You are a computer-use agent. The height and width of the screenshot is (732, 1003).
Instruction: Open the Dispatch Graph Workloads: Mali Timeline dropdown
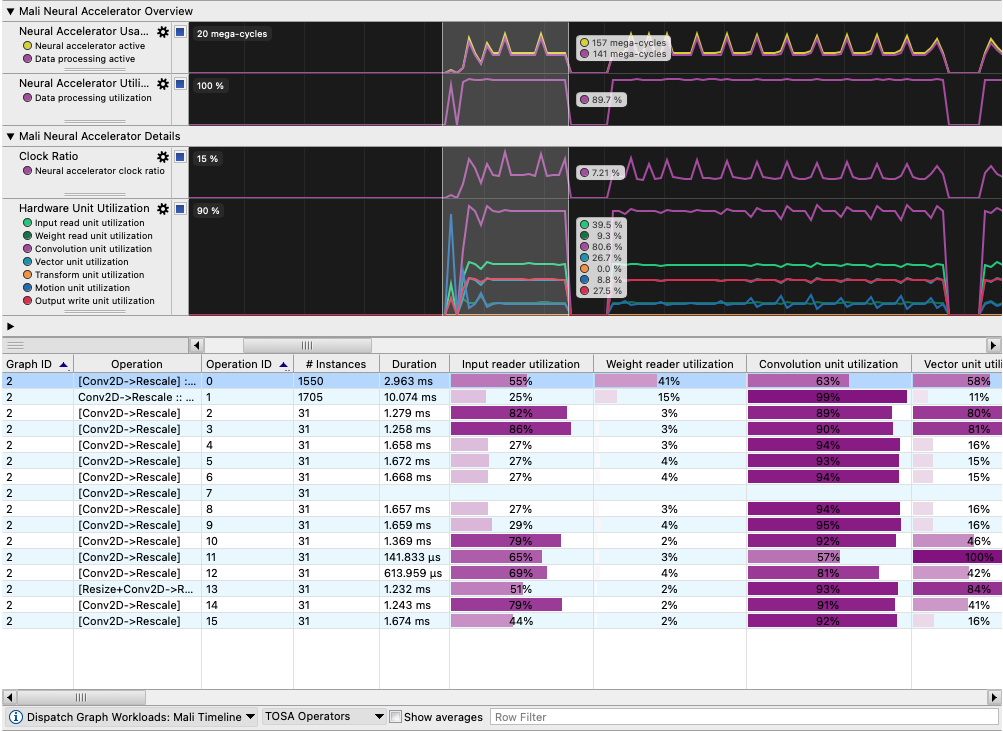[x=132, y=717]
